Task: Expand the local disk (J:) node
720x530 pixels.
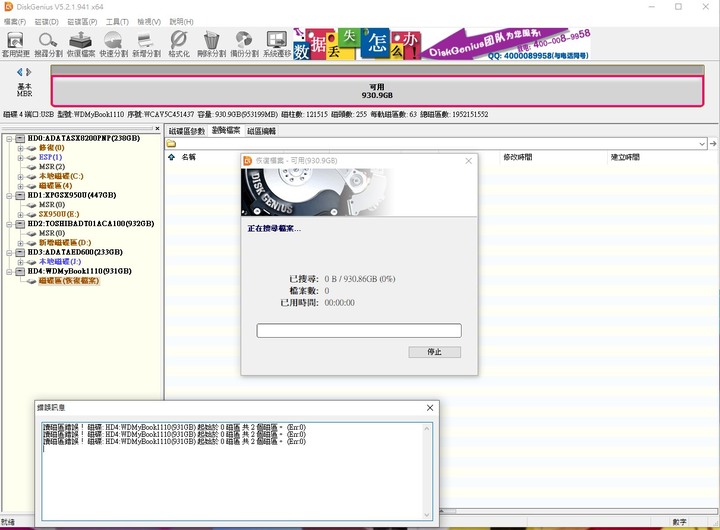Action: [20, 262]
